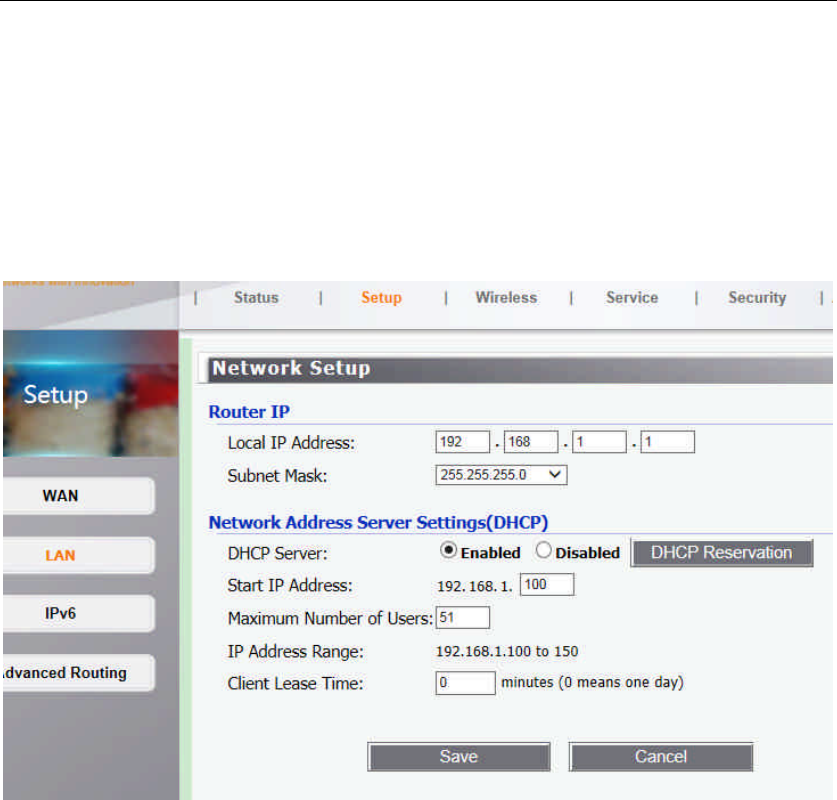Click the Client Lease Time label
This screenshot has width=837, height=800.
coord(295,684)
